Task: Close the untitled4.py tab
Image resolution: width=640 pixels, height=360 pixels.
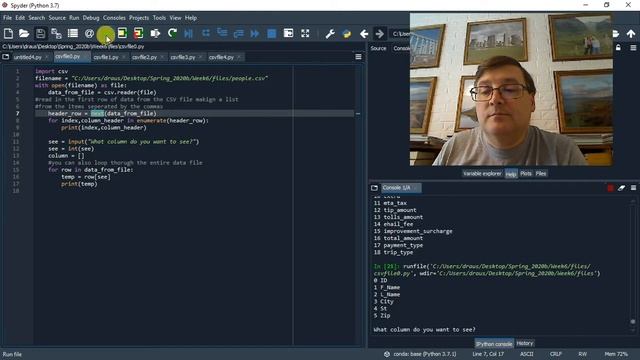Action: tap(47, 57)
